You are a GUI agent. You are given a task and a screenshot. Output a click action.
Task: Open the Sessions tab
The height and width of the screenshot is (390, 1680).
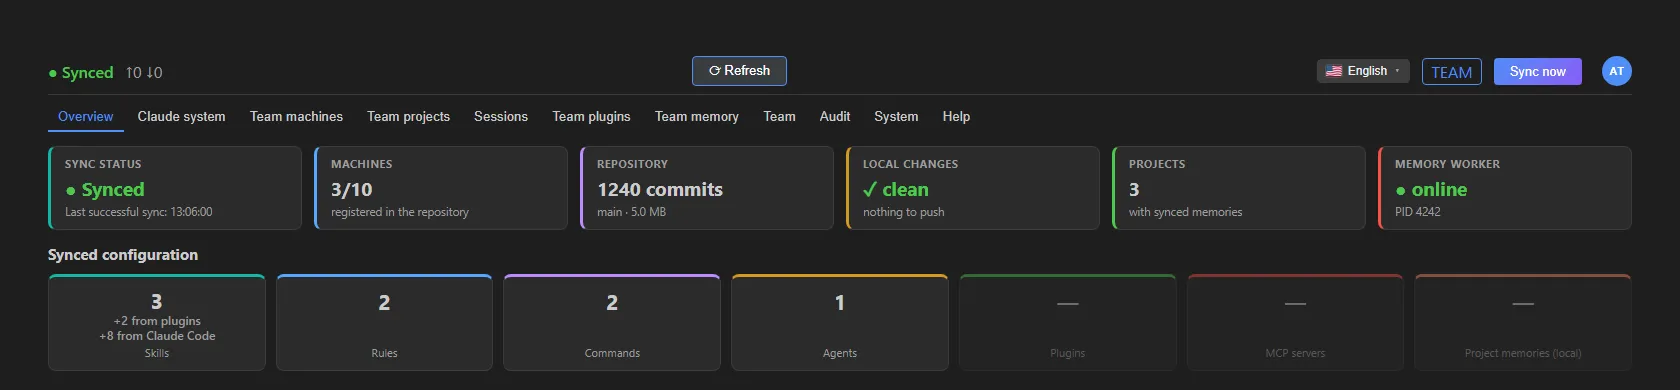coord(501,116)
